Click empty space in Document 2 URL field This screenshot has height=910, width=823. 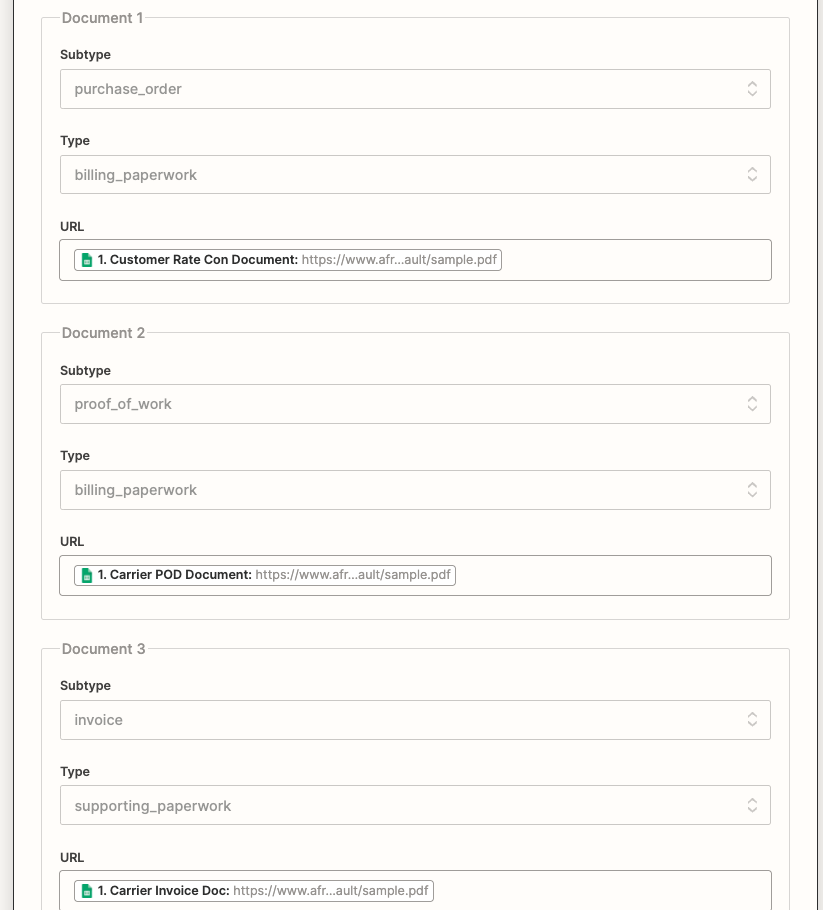(x=620, y=576)
